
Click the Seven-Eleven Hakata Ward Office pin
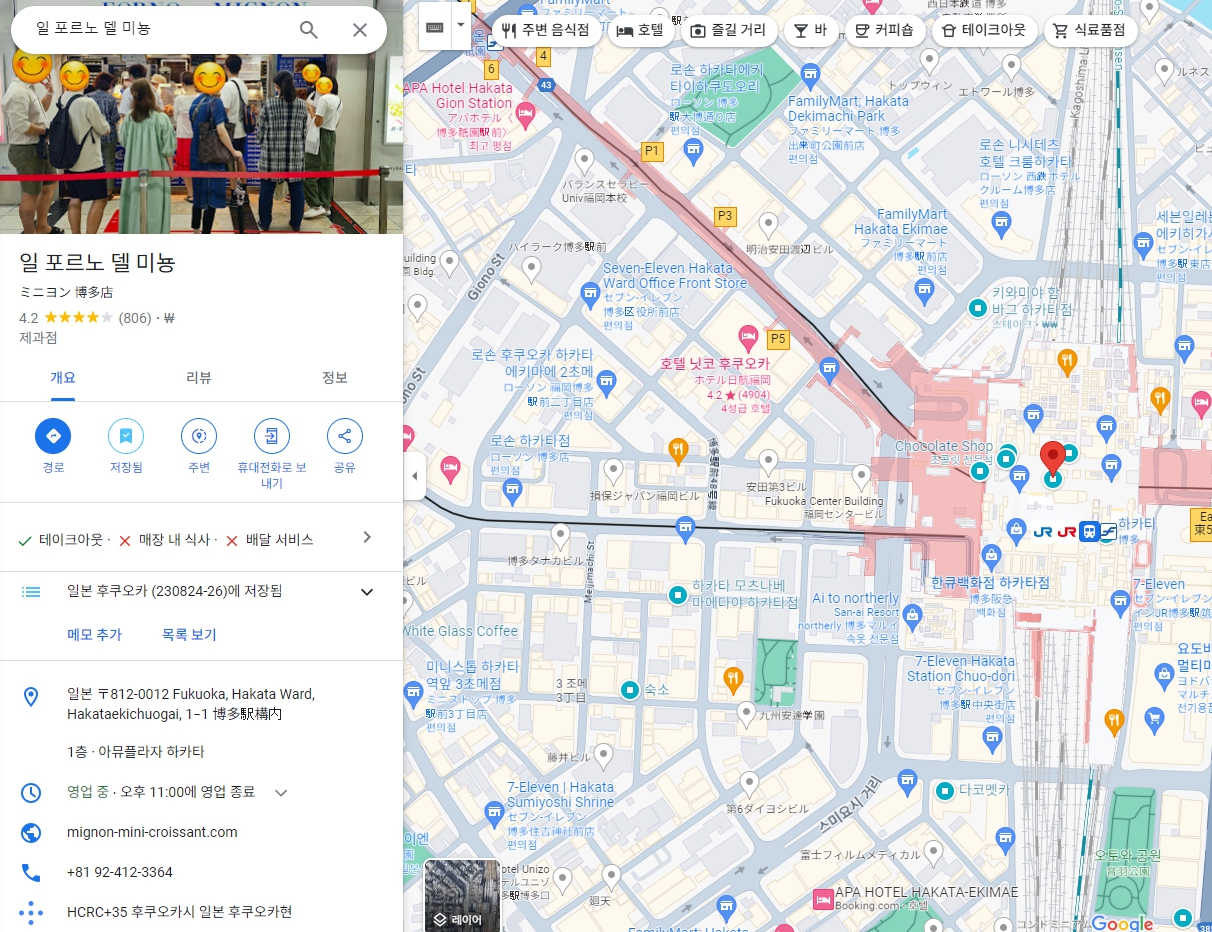[590, 296]
